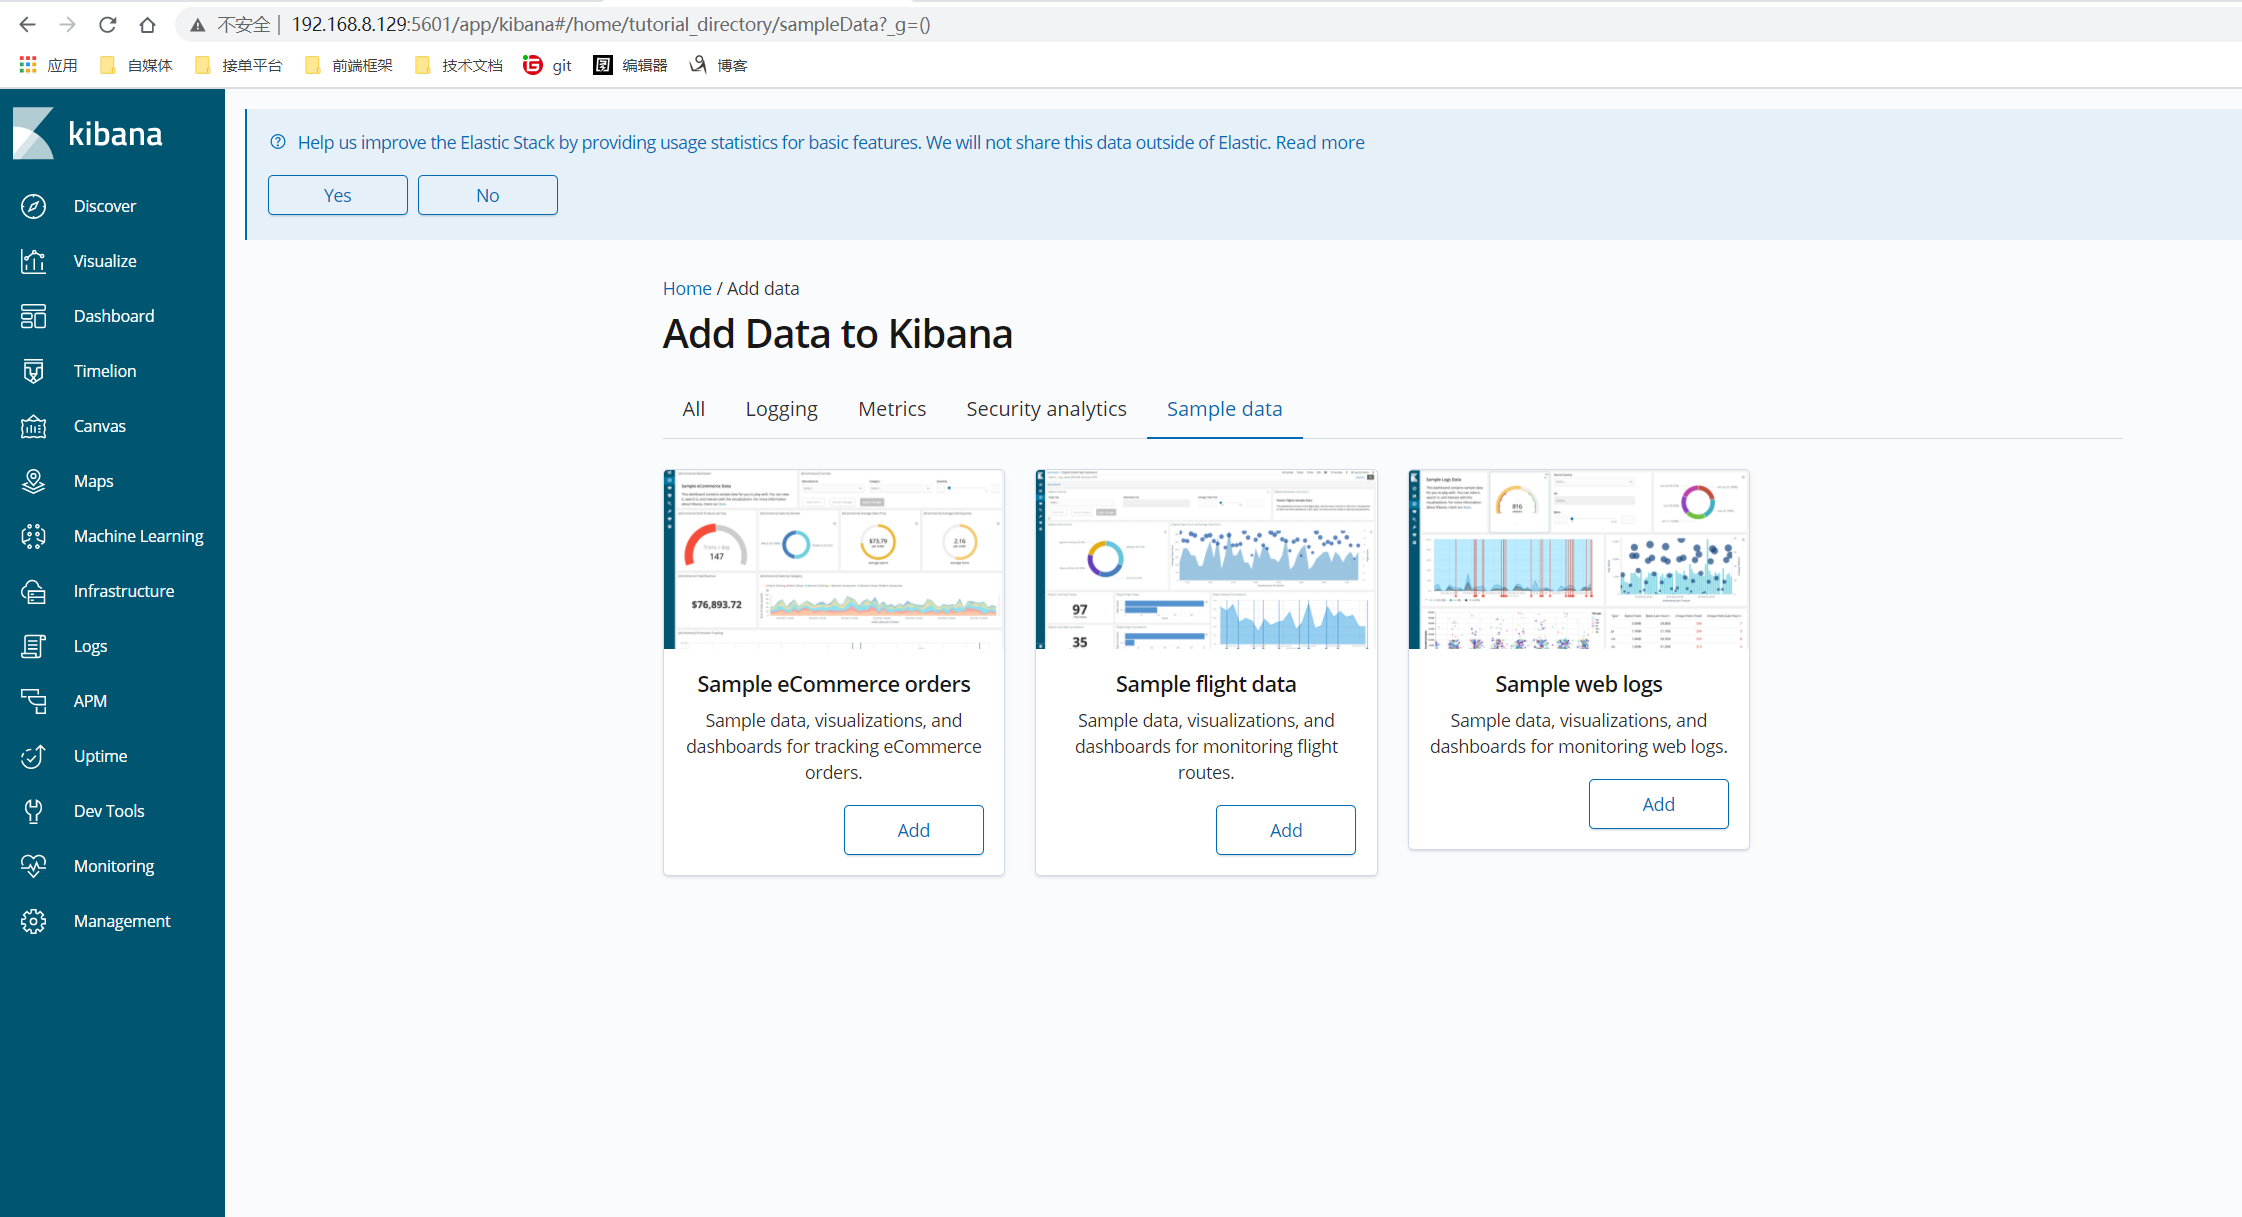The width and height of the screenshot is (2242, 1217).
Task: Click the browser address bar URL
Action: tap(610, 25)
